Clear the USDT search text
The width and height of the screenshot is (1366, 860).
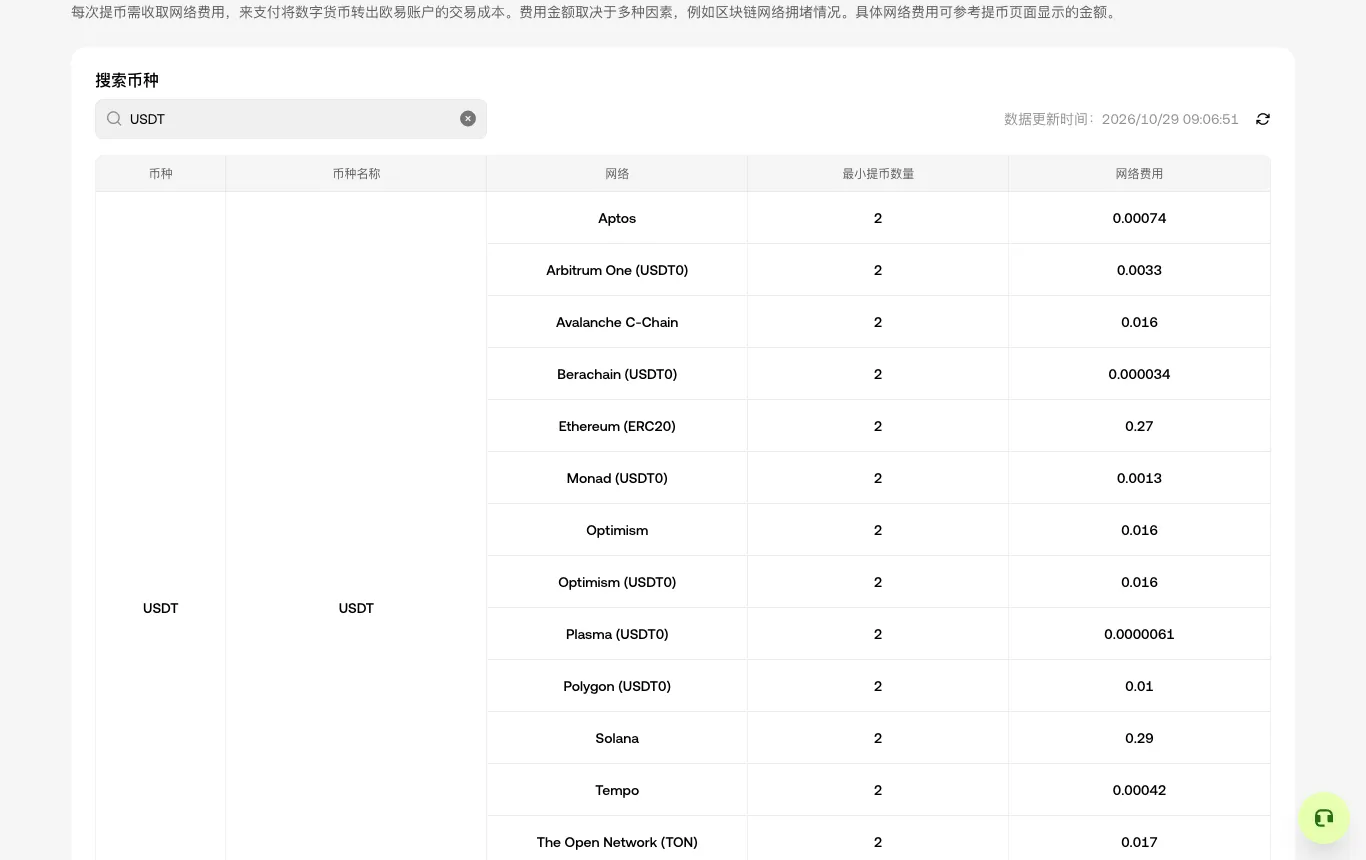pyautogui.click(x=468, y=118)
